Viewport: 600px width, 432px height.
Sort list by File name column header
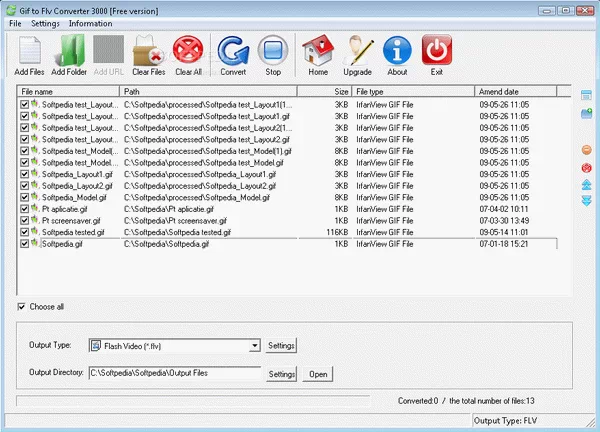click(68, 91)
